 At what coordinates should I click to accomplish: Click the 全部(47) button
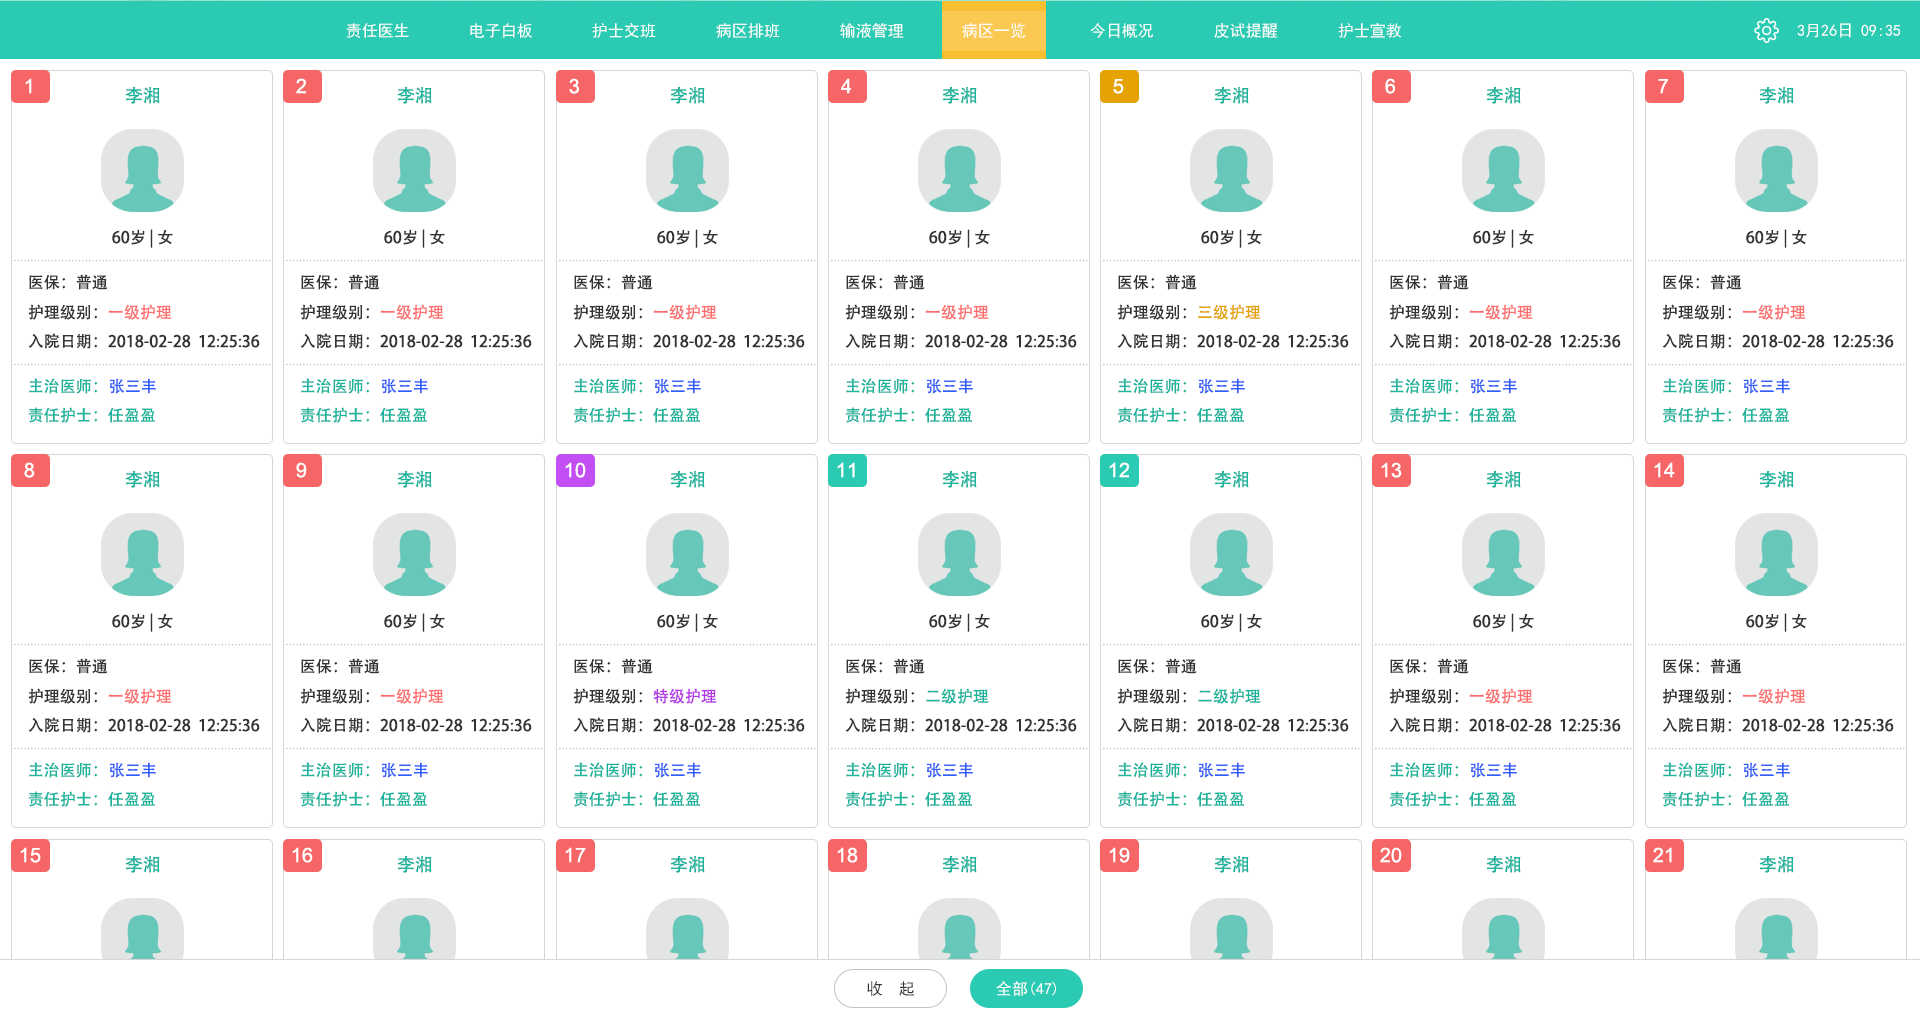(x=1026, y=988)
